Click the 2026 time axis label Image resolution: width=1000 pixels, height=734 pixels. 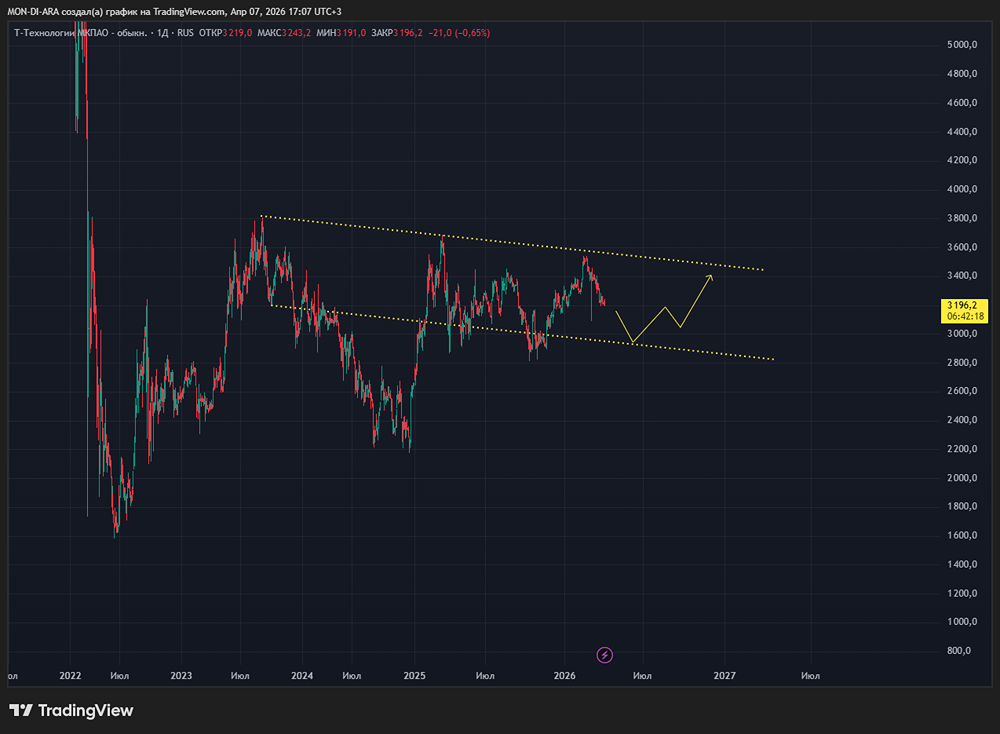coord(564,675)
